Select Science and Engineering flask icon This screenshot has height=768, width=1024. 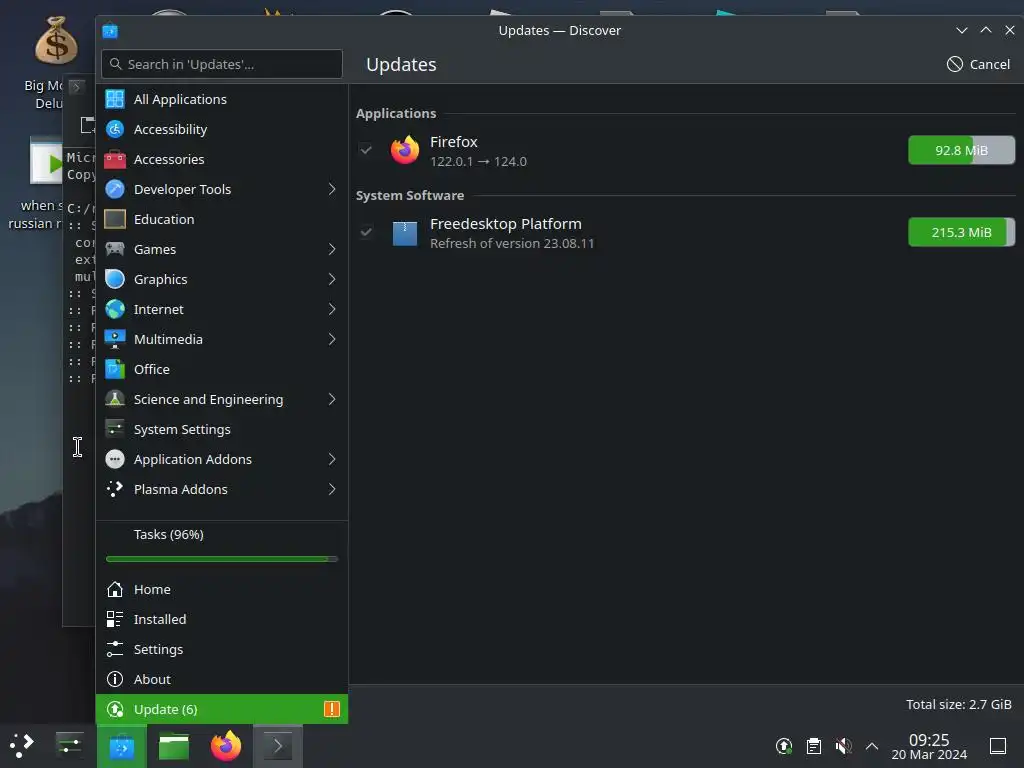pos(115,400)
